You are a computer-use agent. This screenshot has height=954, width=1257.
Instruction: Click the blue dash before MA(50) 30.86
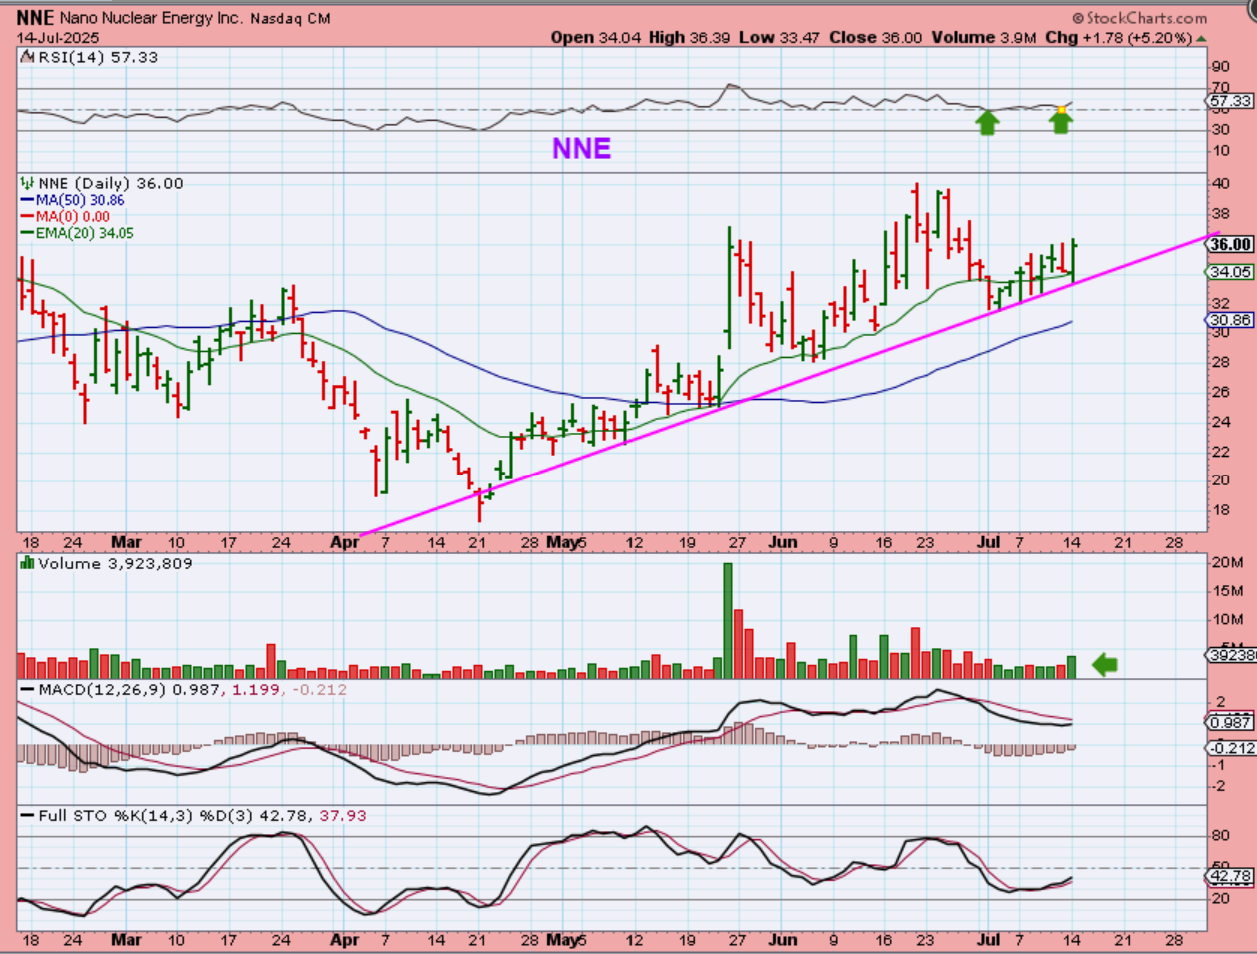[28, 200]
